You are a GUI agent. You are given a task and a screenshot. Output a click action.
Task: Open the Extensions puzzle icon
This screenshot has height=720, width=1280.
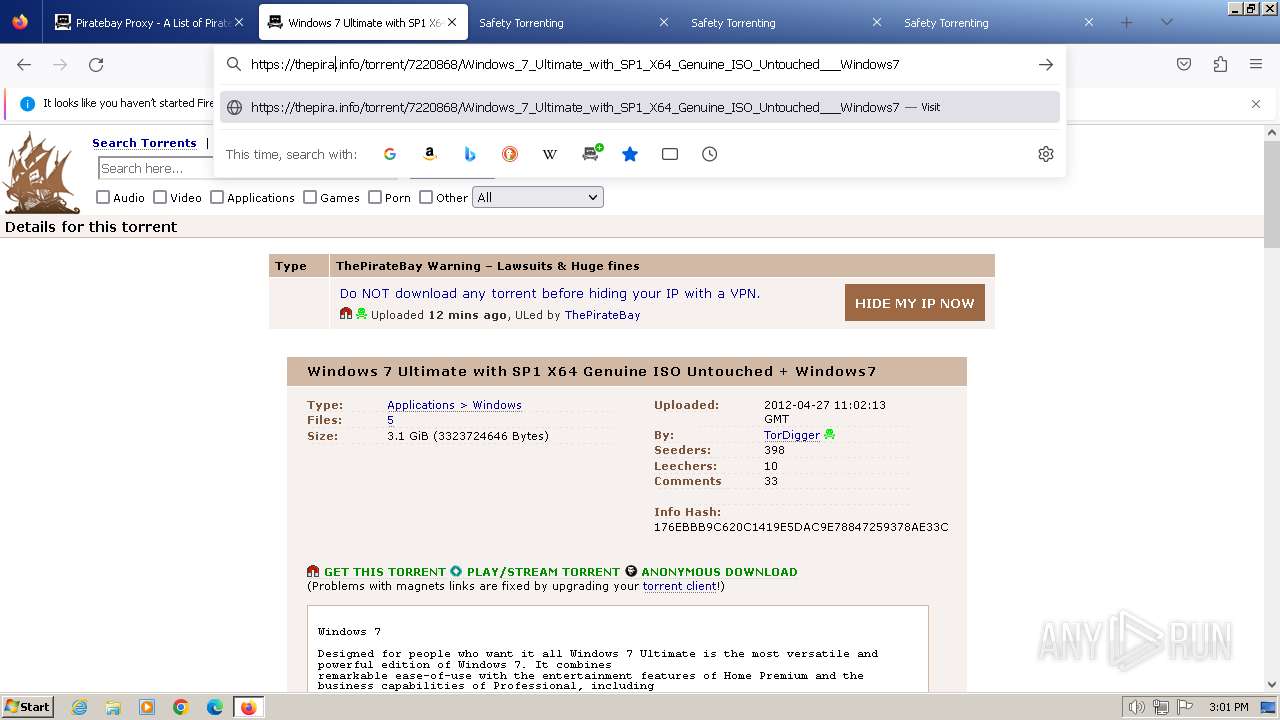(1220, 64)
